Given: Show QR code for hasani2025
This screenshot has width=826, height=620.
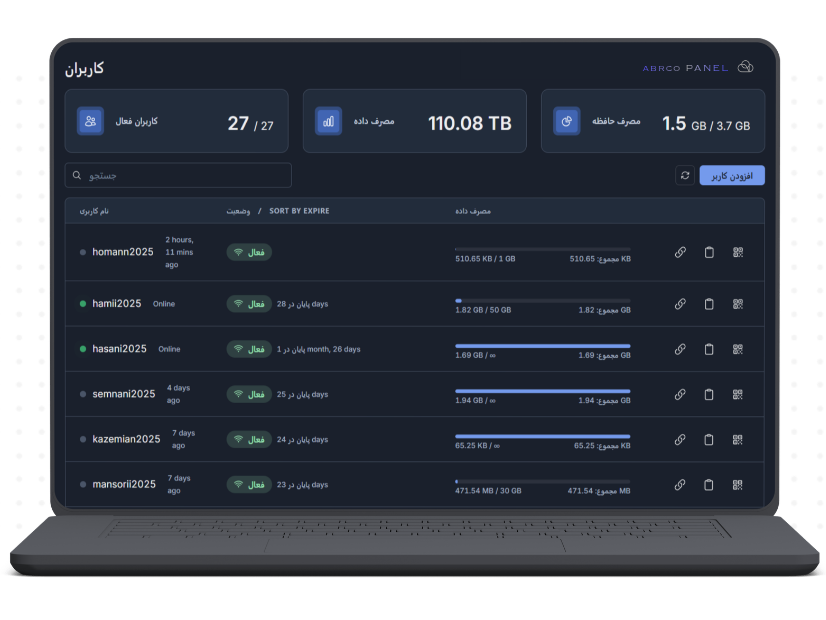Looking at the screenshot, I should pyautogui.click(x=738, y=349).
